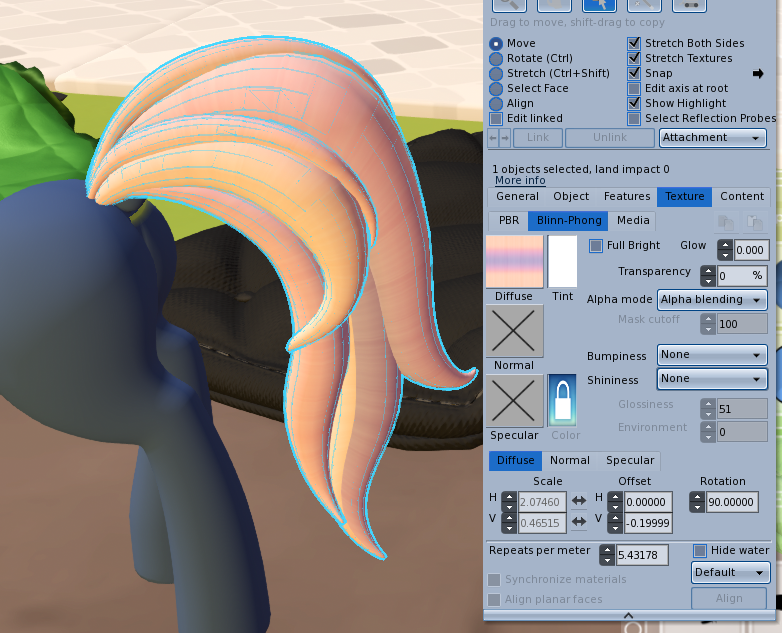Select the Move radio button

tap(496, 44)
